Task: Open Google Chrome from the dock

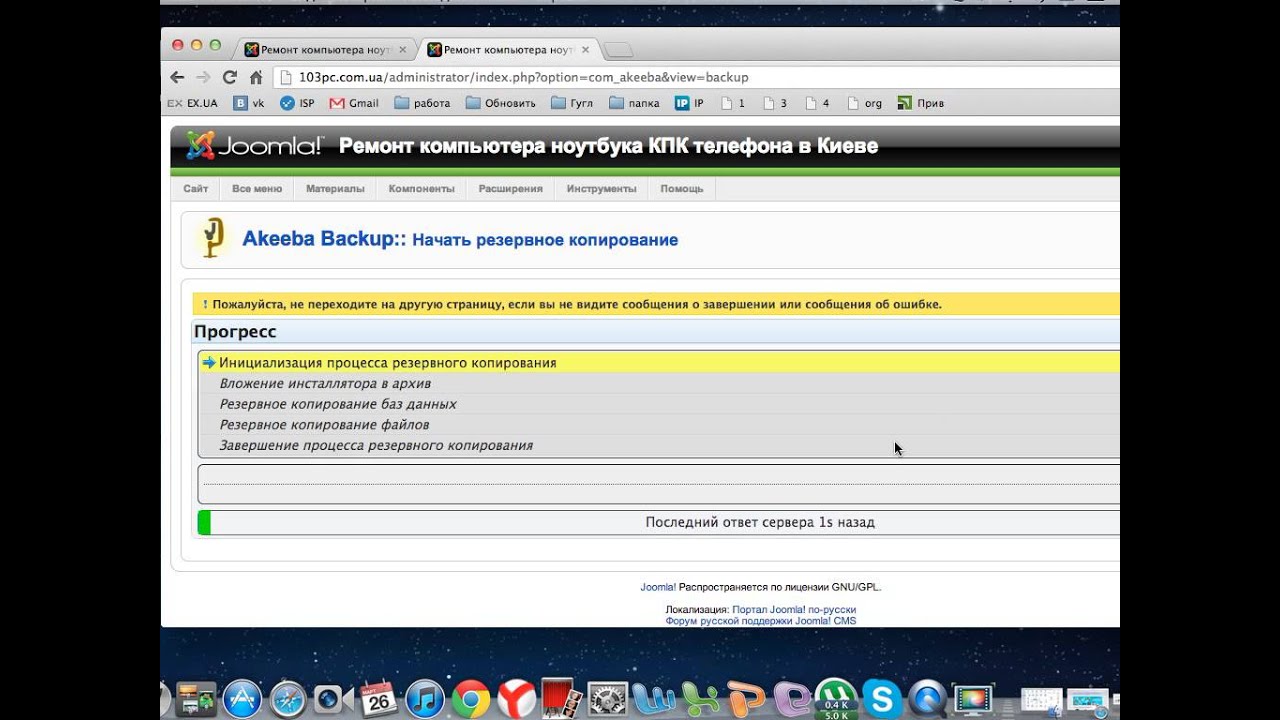Action: point(471,699)
